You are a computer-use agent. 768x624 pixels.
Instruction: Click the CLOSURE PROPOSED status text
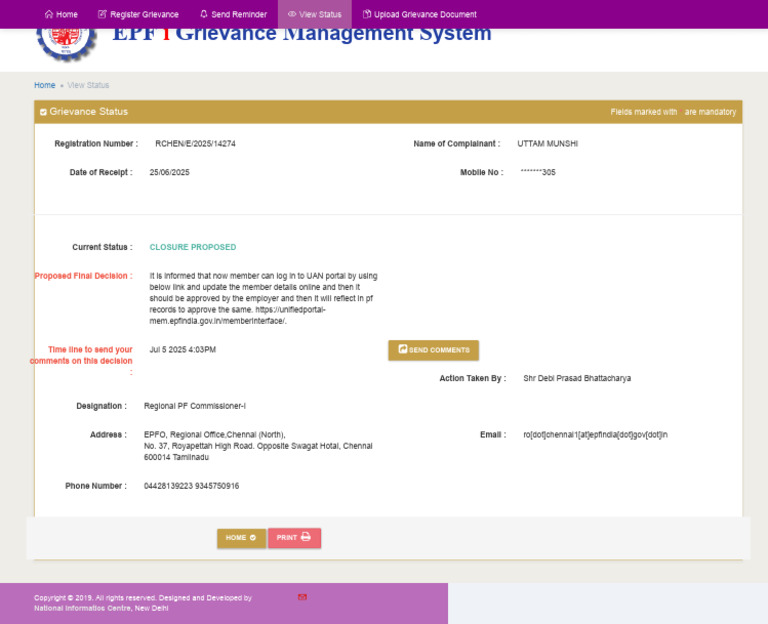[x=193, y=247]
